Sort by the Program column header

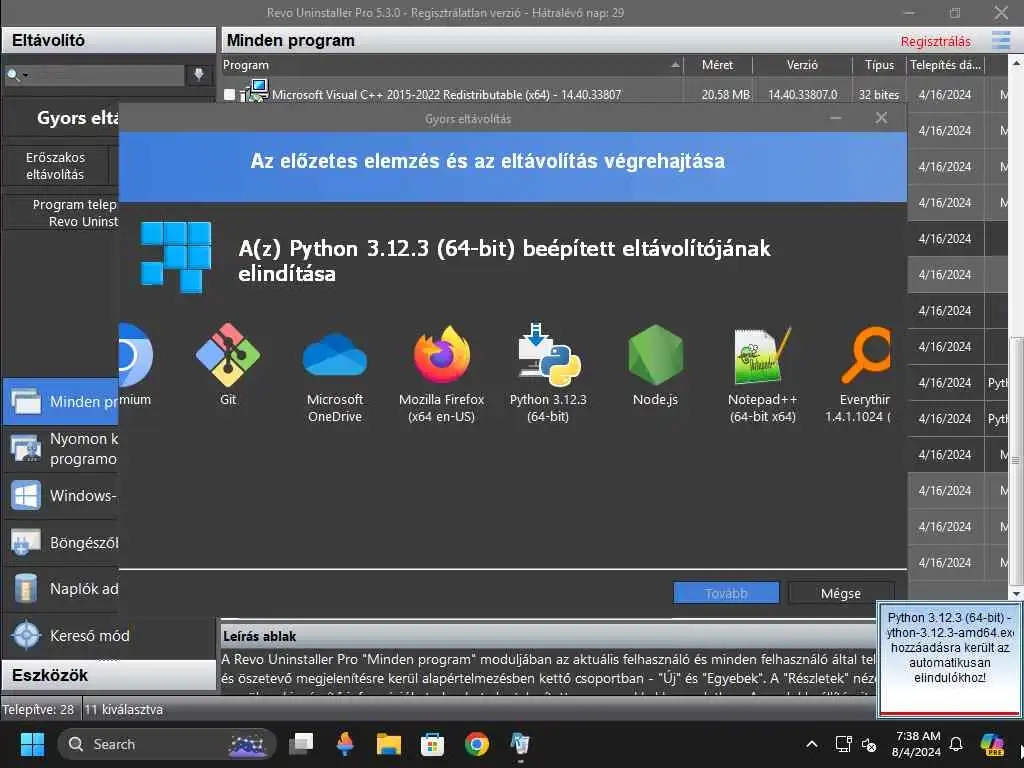tap(453, 65)
